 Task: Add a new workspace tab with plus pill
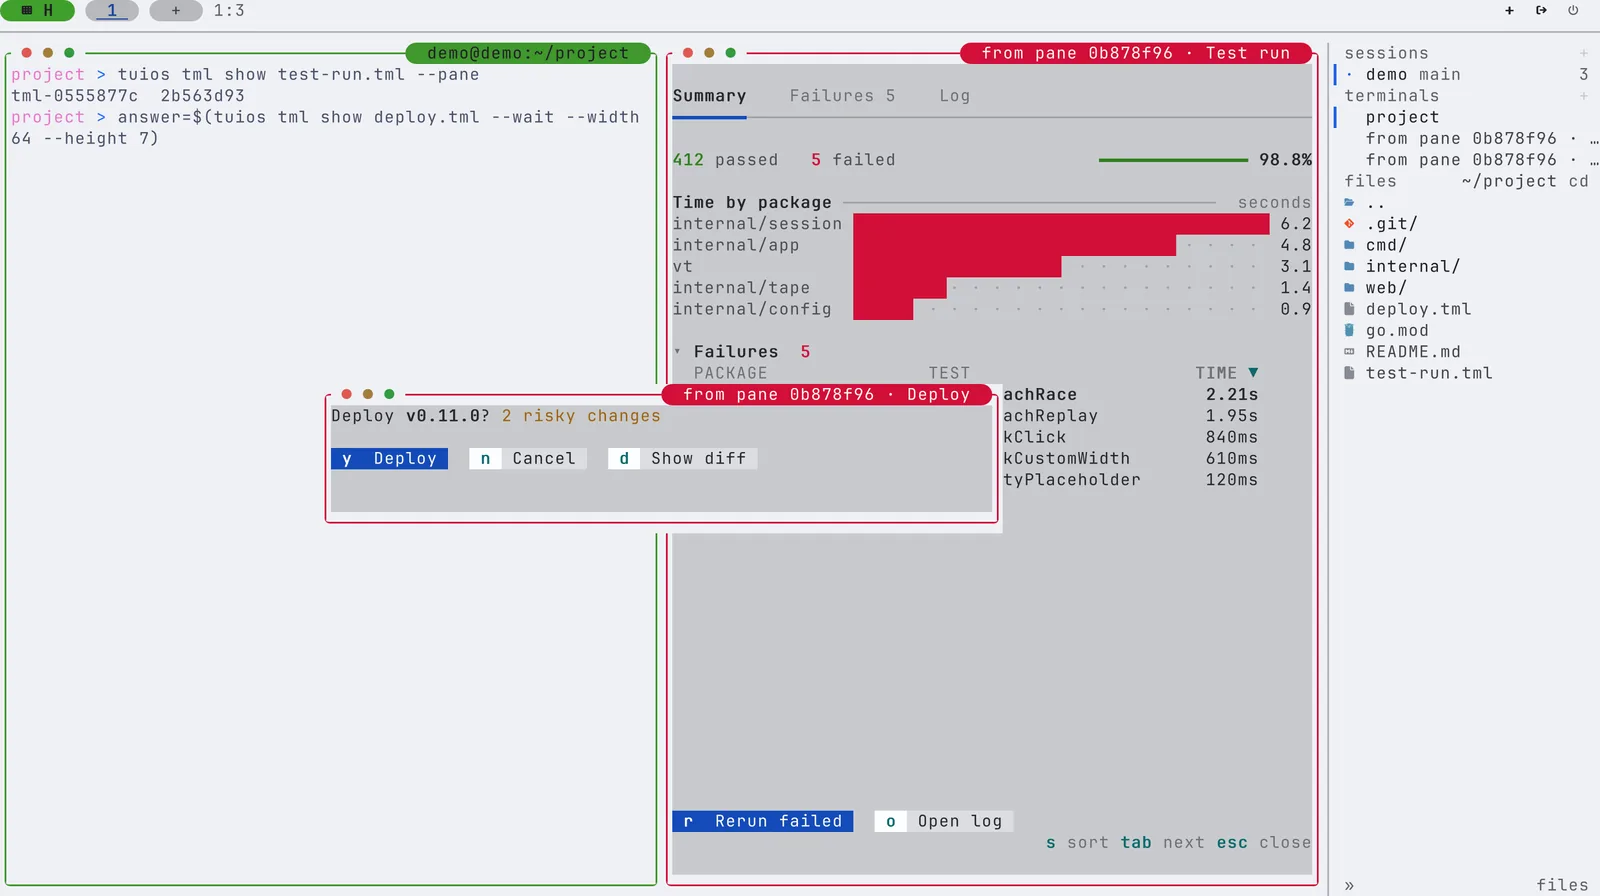[176, 11]
